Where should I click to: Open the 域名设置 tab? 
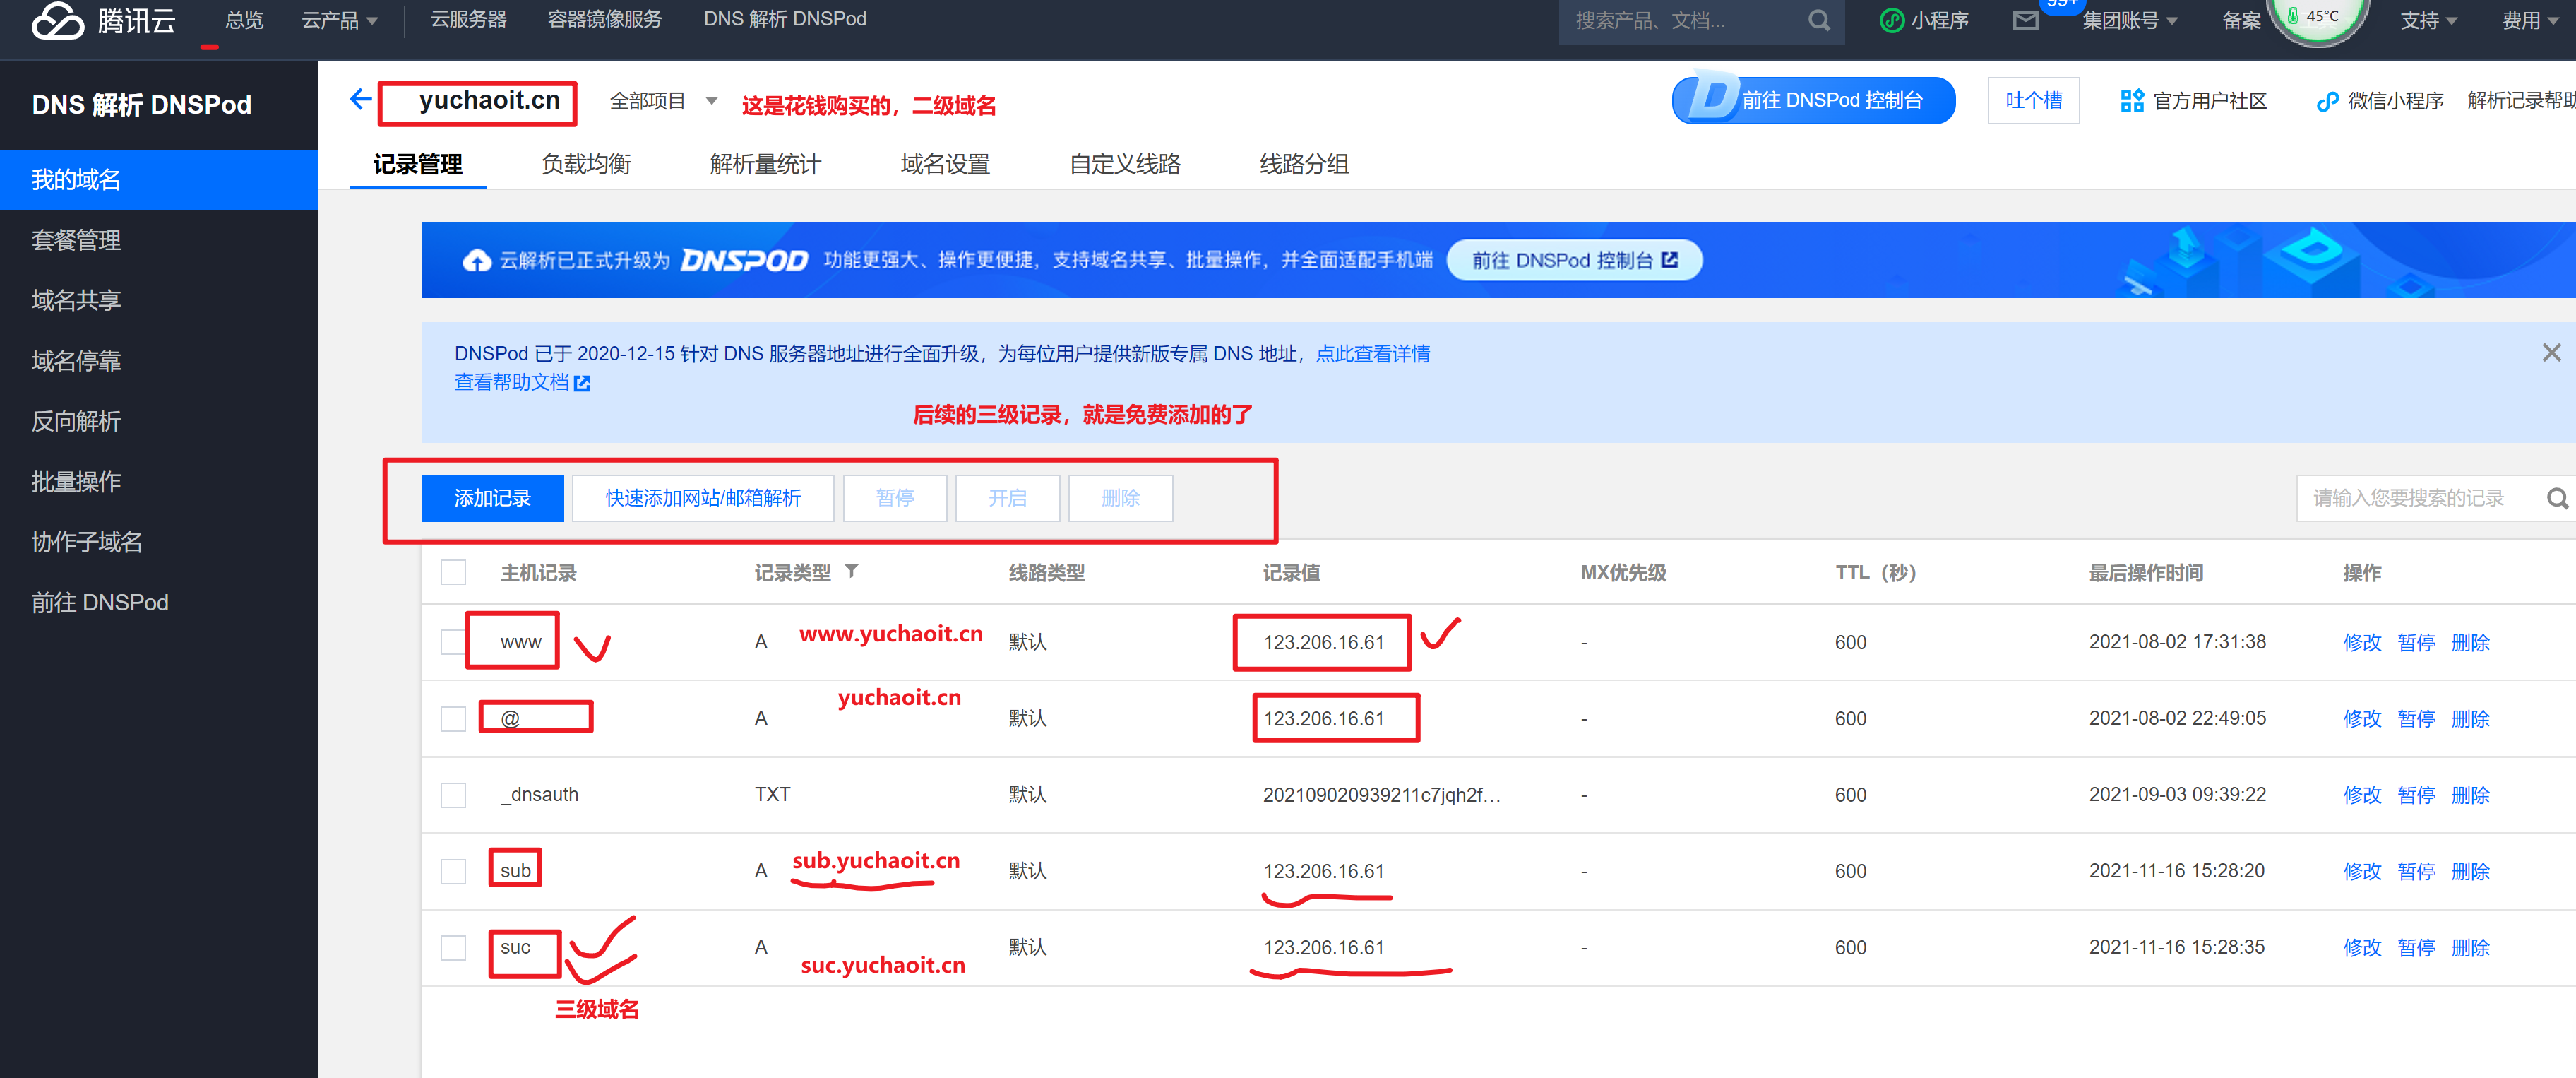click(945, 164)
